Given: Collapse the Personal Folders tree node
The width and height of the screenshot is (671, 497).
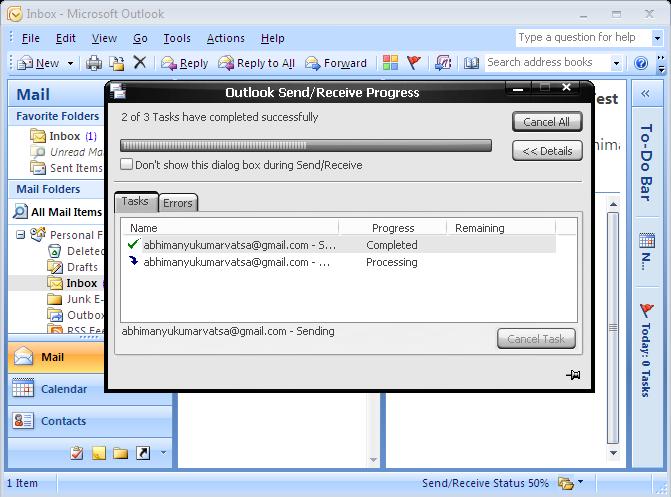Looking at the screenshot, I should click(x=20, y=235).
